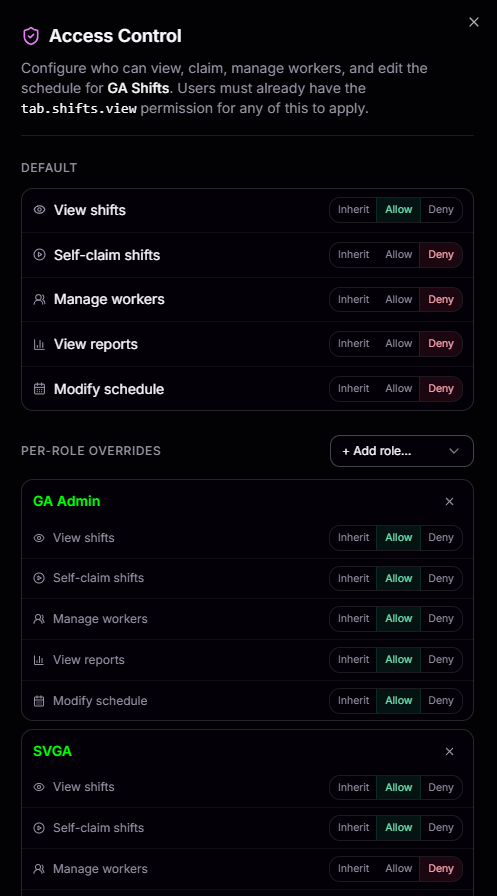Open the Add role dropdown
Image resolution: width=497 pixels, height=896 pixels.
click(402, 451)
